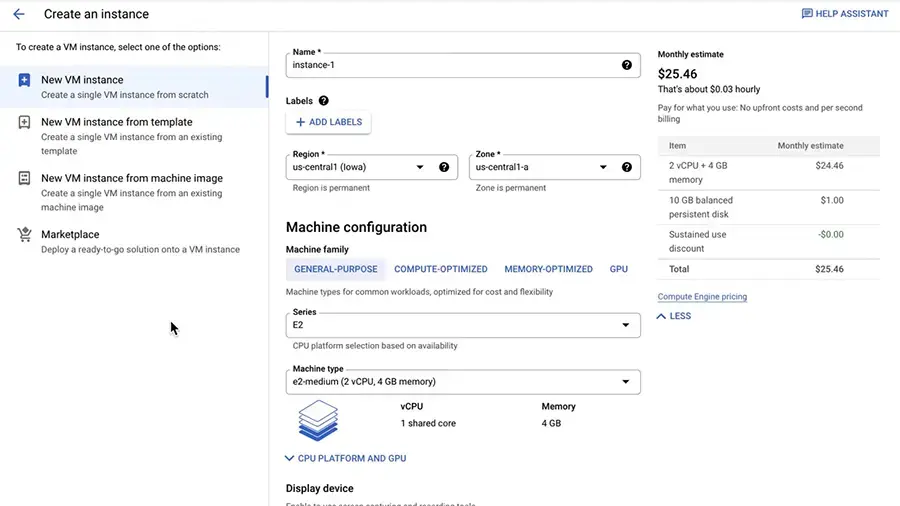
Task: Click the '4 GB' Memory value
Action: pos(551,423)
